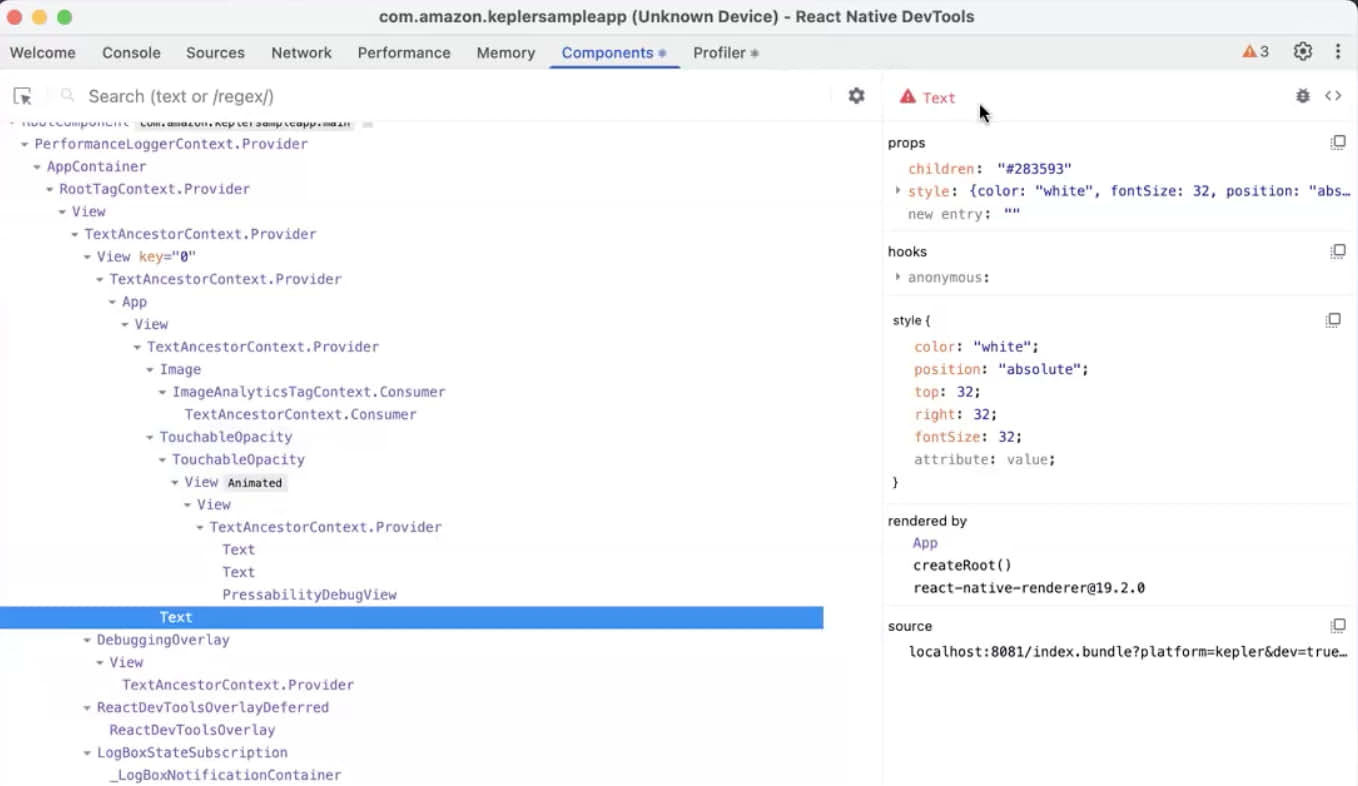Collapse the LogBoxStateSubscription node
Image resolution: width=1358 pixels, height=786 pixels.
(88, 753)
